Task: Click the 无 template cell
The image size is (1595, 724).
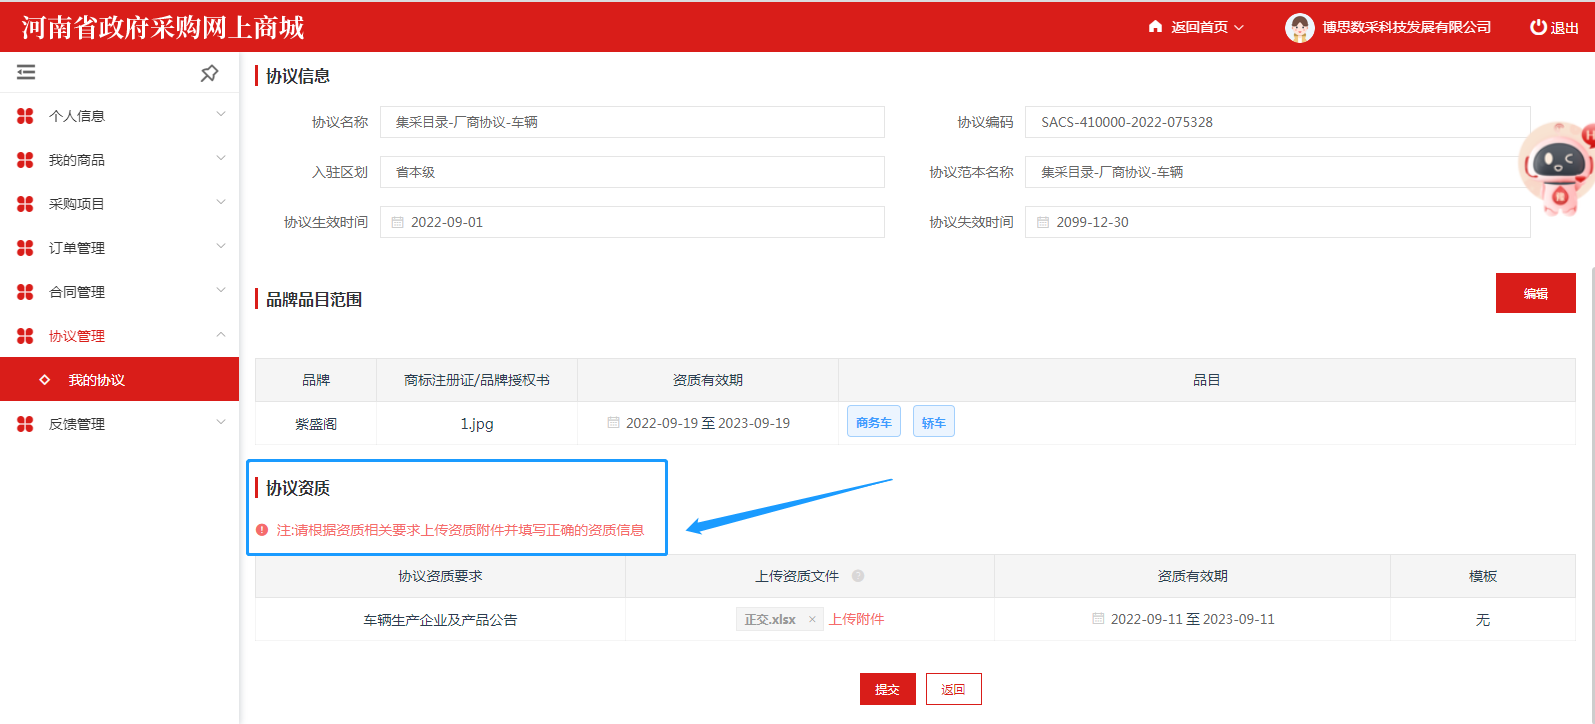Action: 1483,620
